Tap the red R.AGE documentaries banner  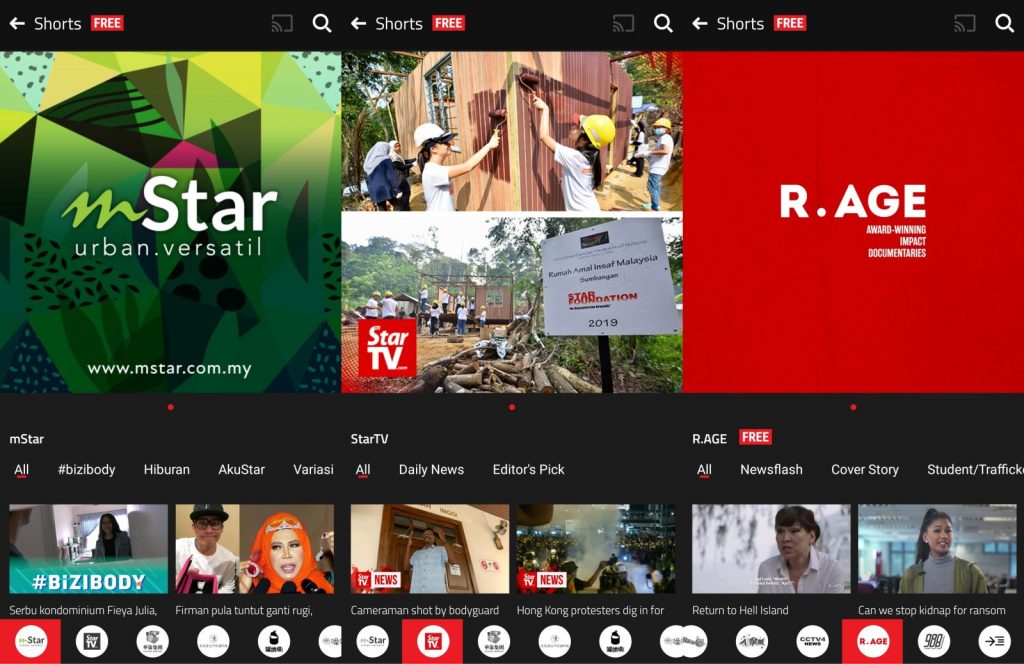point(854,222)
